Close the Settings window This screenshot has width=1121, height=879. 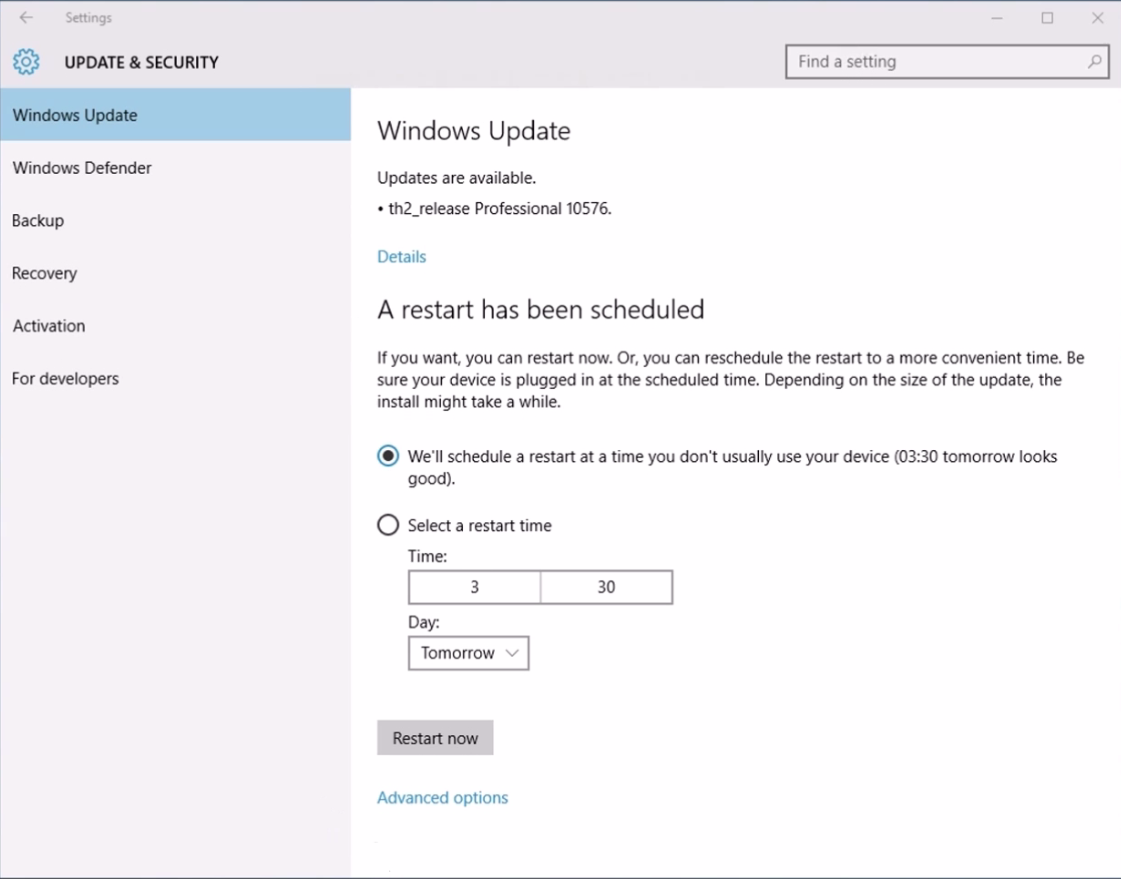1097,18
